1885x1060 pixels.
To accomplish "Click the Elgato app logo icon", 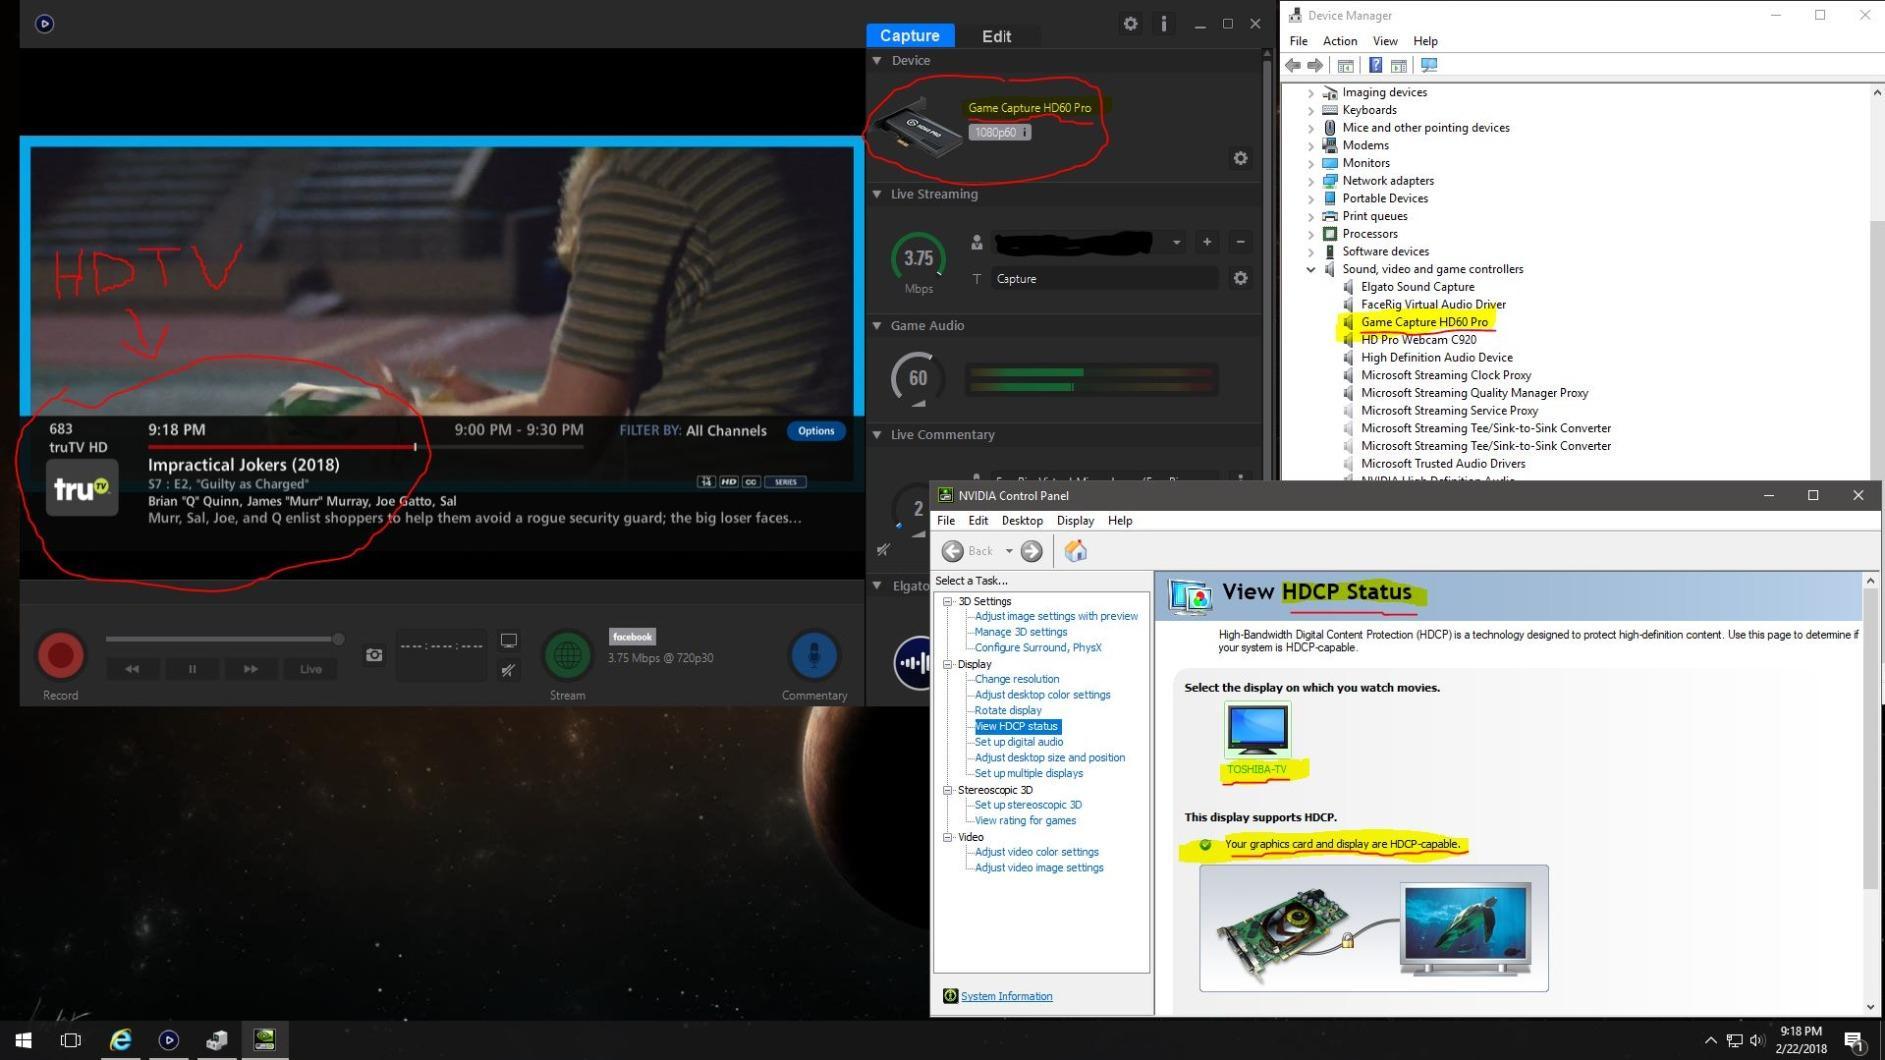I will (x=44, y=24).
